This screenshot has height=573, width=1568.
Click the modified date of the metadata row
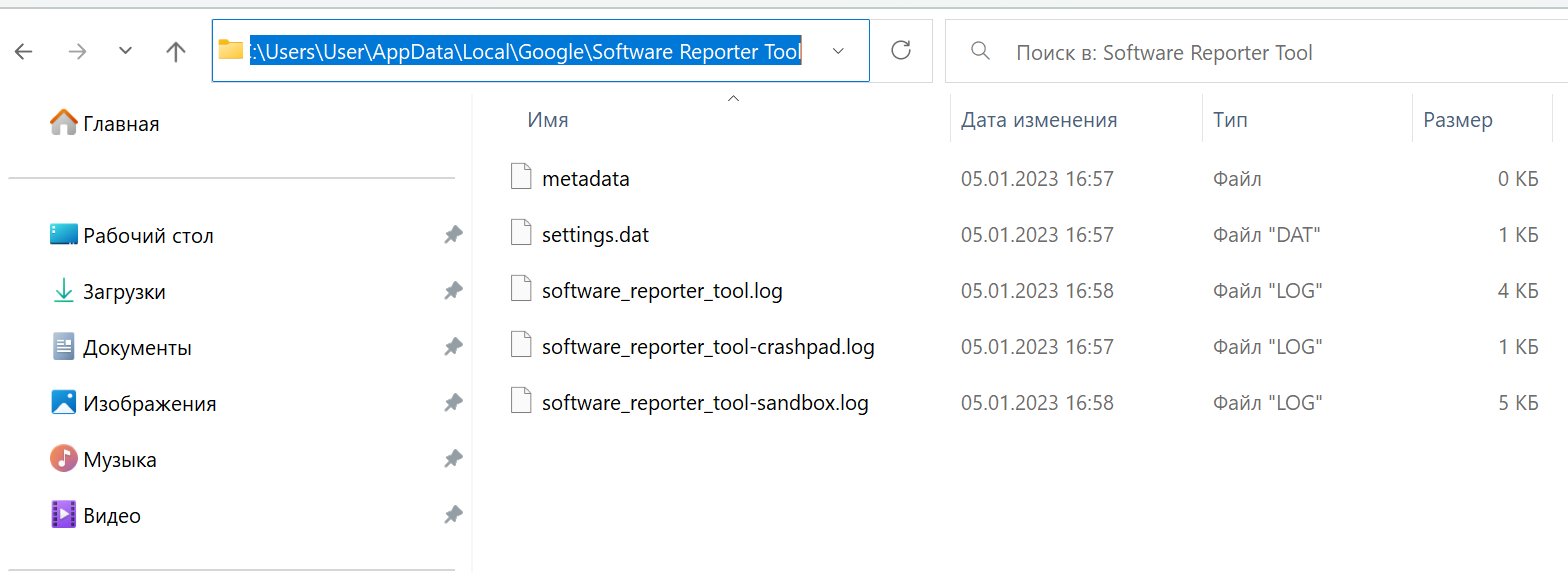(1037, 179)
